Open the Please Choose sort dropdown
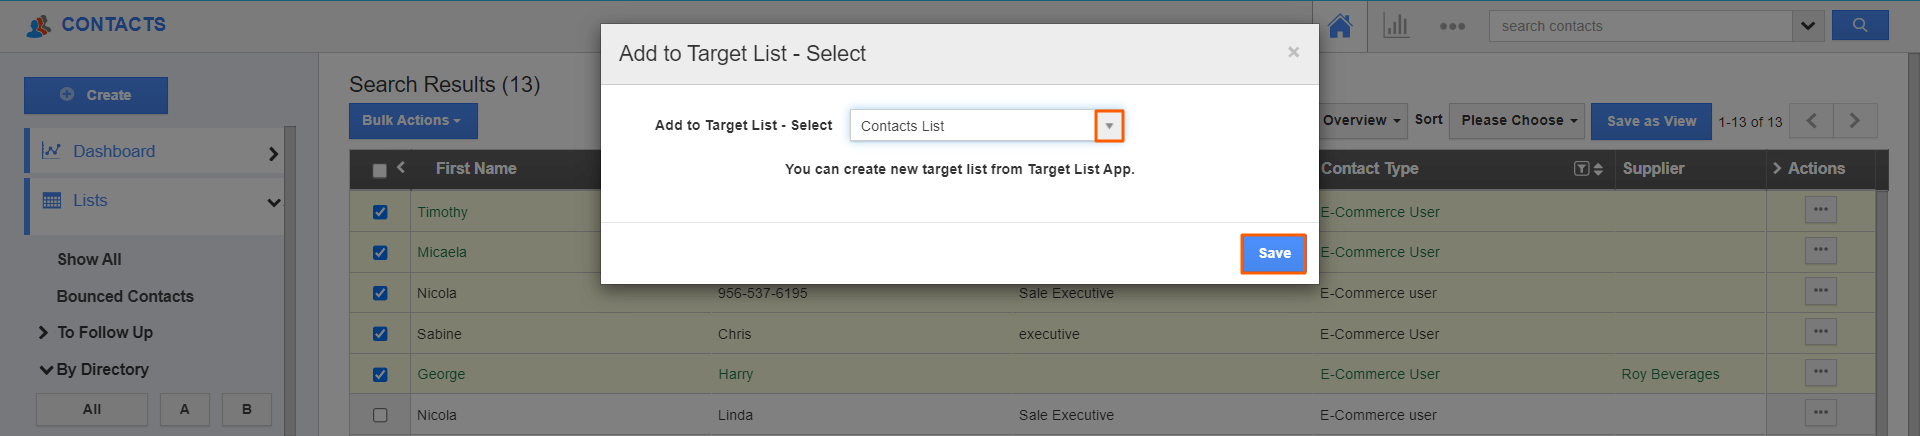 tap(1517, 121)
